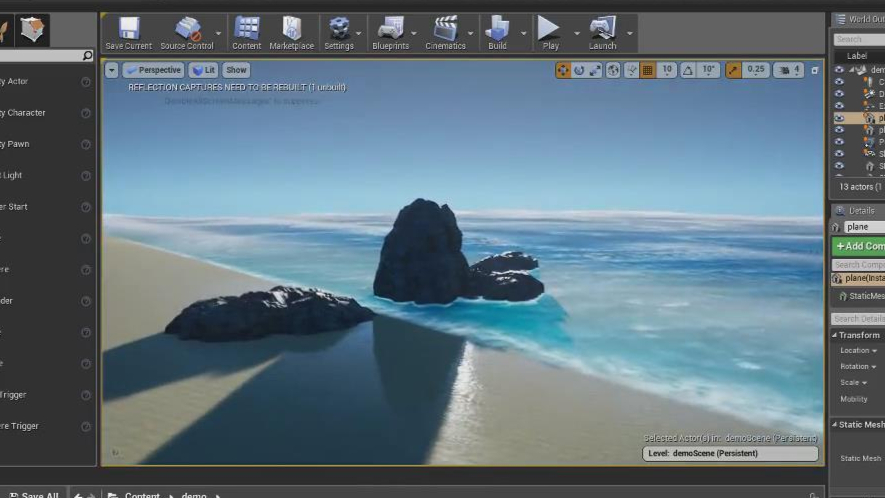This screenshot has width=885, height=498.
Task: Click the Search Details field
Action: [859, 319]
